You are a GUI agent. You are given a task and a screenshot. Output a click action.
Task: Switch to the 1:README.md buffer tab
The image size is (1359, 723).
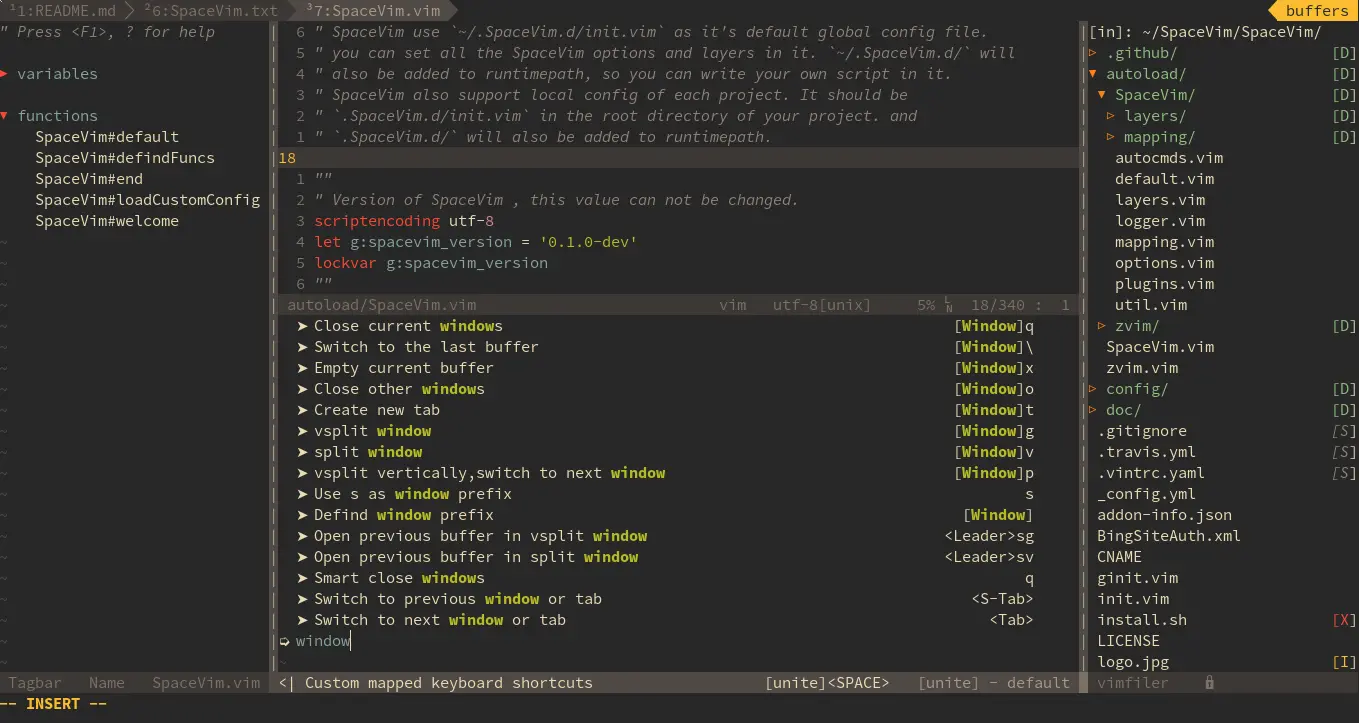pyautogui.click(x=62, y=11)
